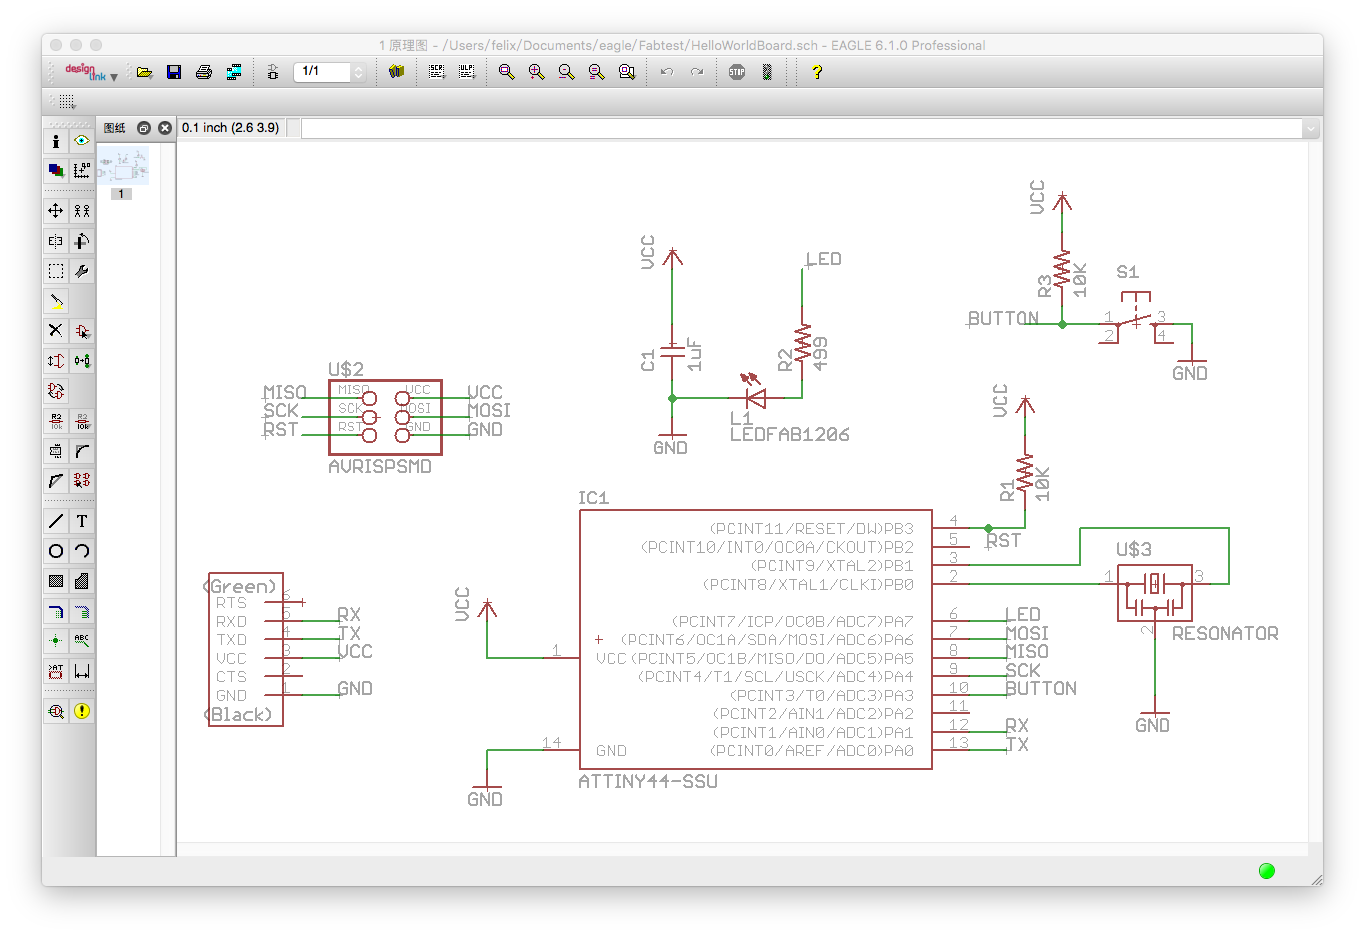Show the Errors list (yellow warning icon)
This screenshot has height=936, width=1365.
click(x=82, y=711)
